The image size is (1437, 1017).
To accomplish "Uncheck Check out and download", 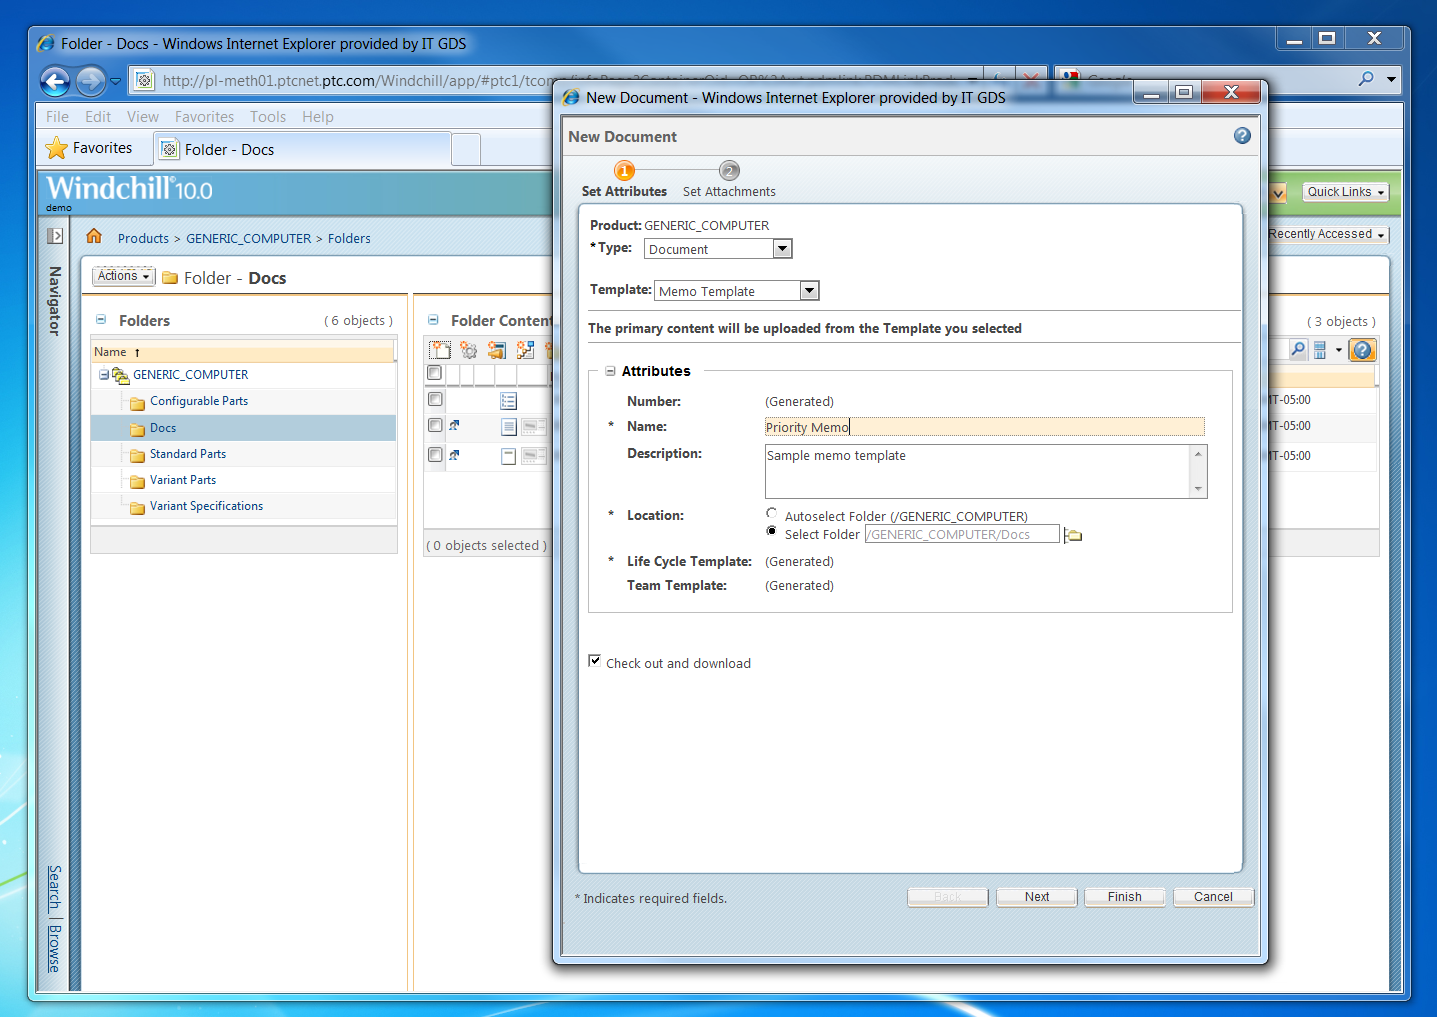I will point(594,660).
